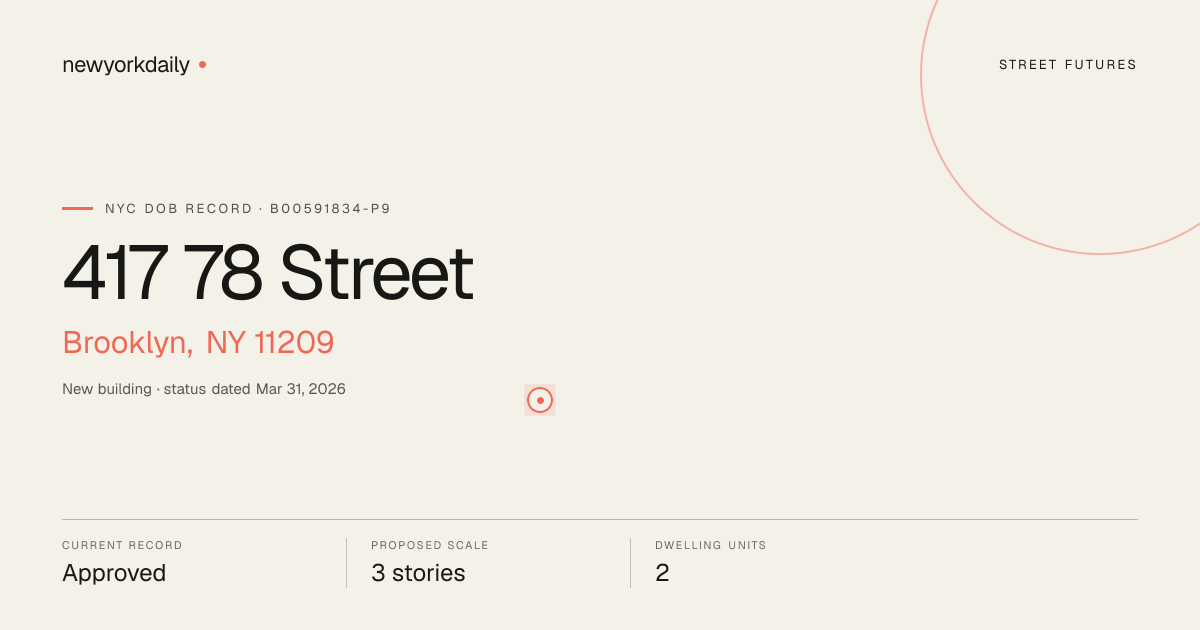The width and height of the screenshot is (1200, 630).
Task: Click the divider between 3 stories and dwelling units
Action: (x=630, y=563)
